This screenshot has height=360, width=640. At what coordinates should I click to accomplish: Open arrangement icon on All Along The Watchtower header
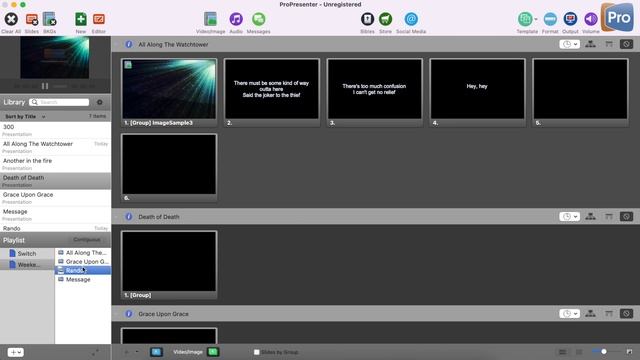590,44
